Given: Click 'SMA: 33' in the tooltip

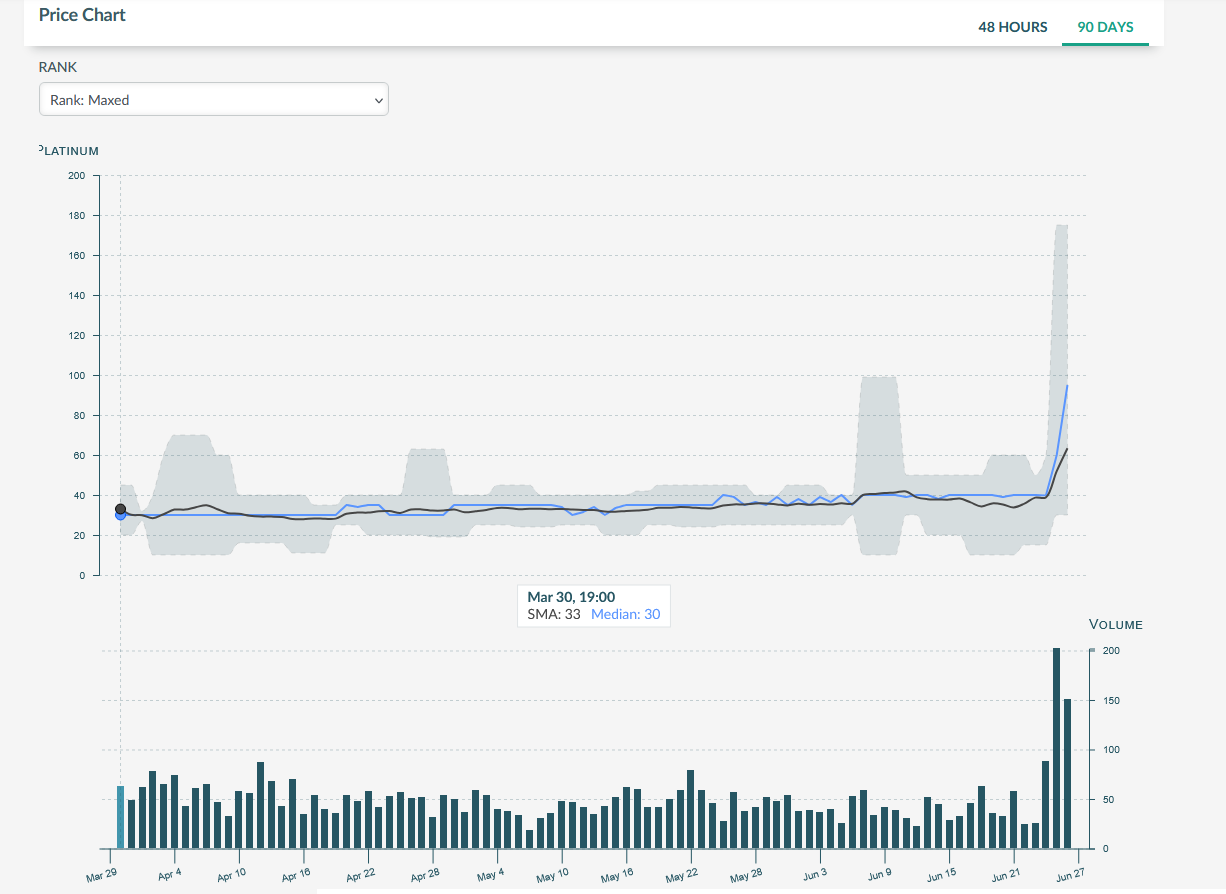Looking at the screenshot, I should 554,614.
